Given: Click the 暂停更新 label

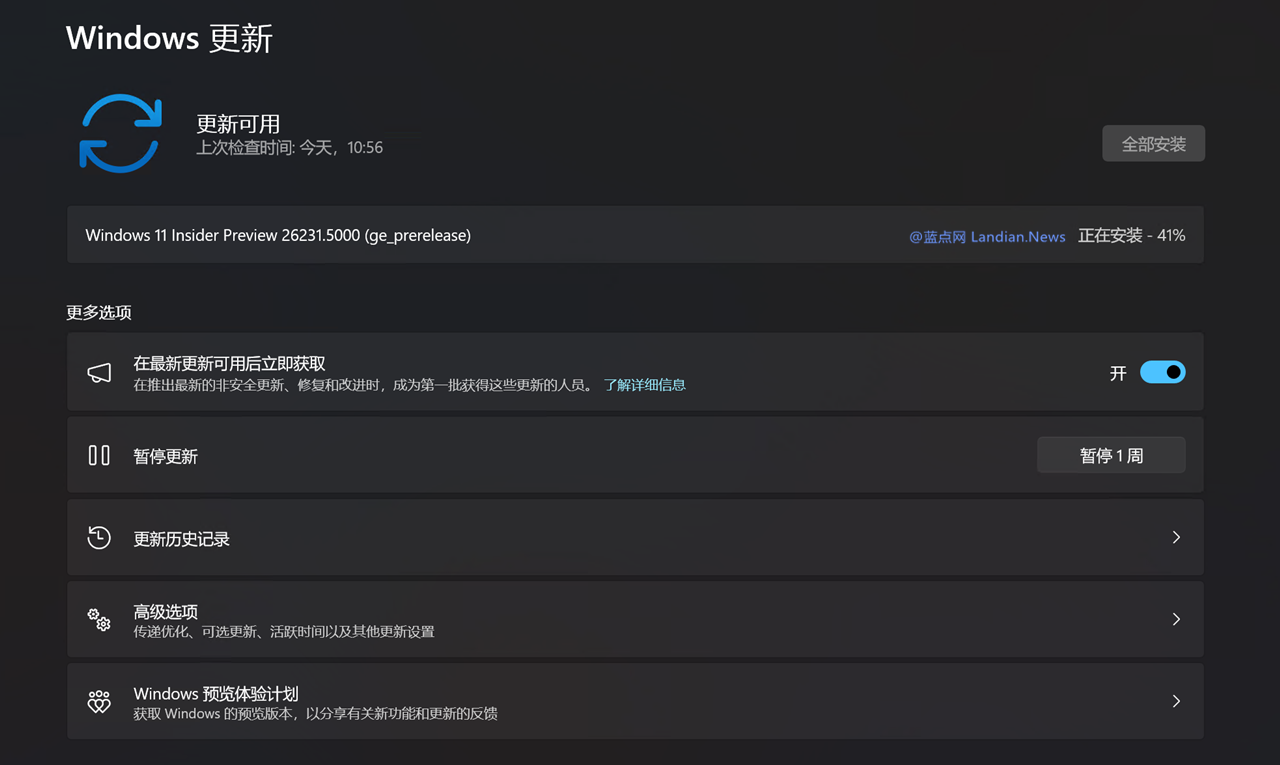Looking at the screenshot, I should point(166,457).
